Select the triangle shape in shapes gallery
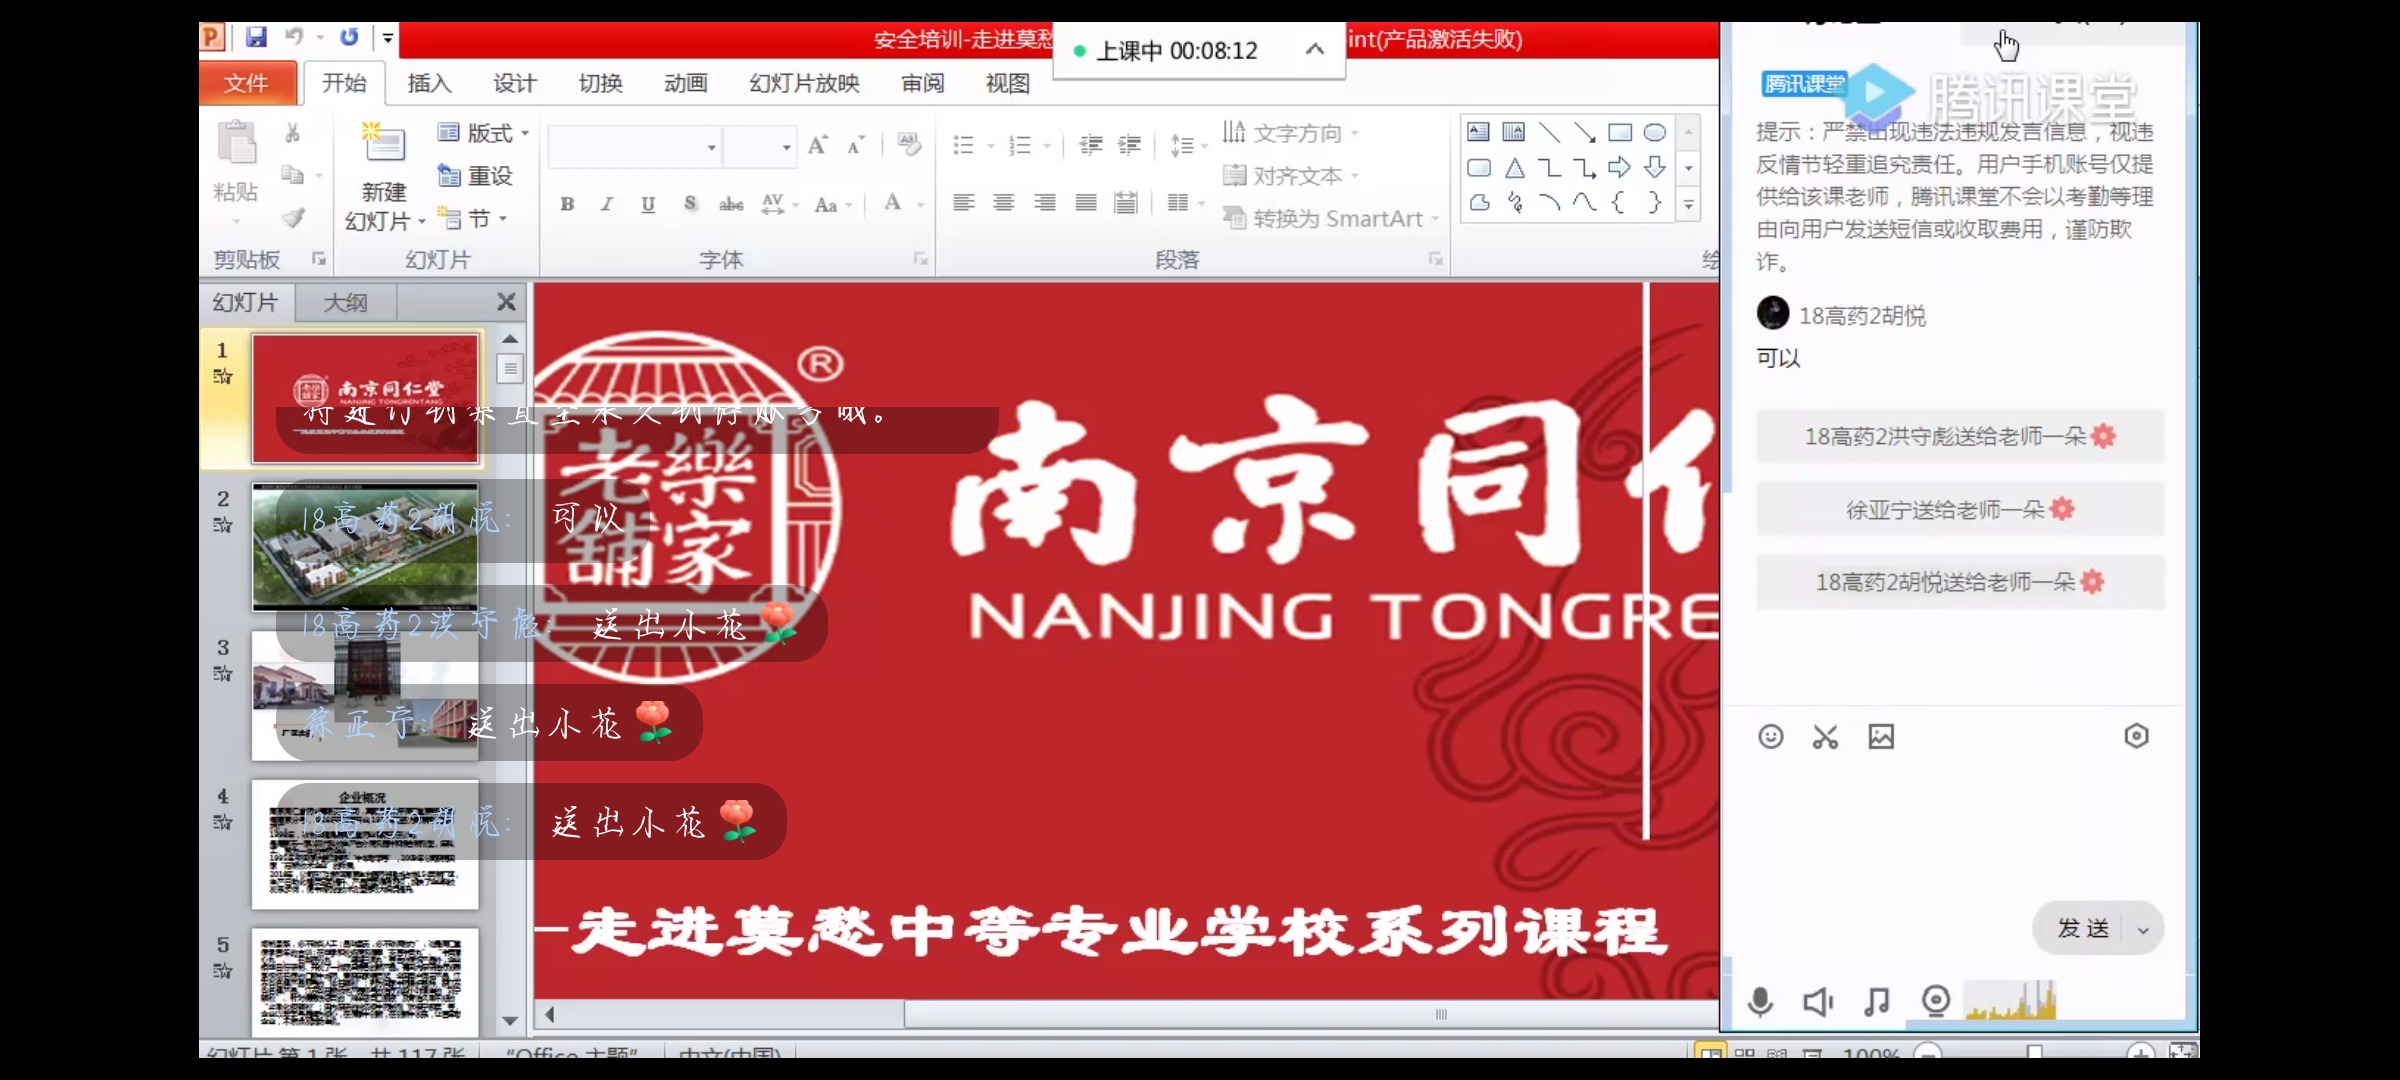 pyautogui.click(x=1515, y=168)
